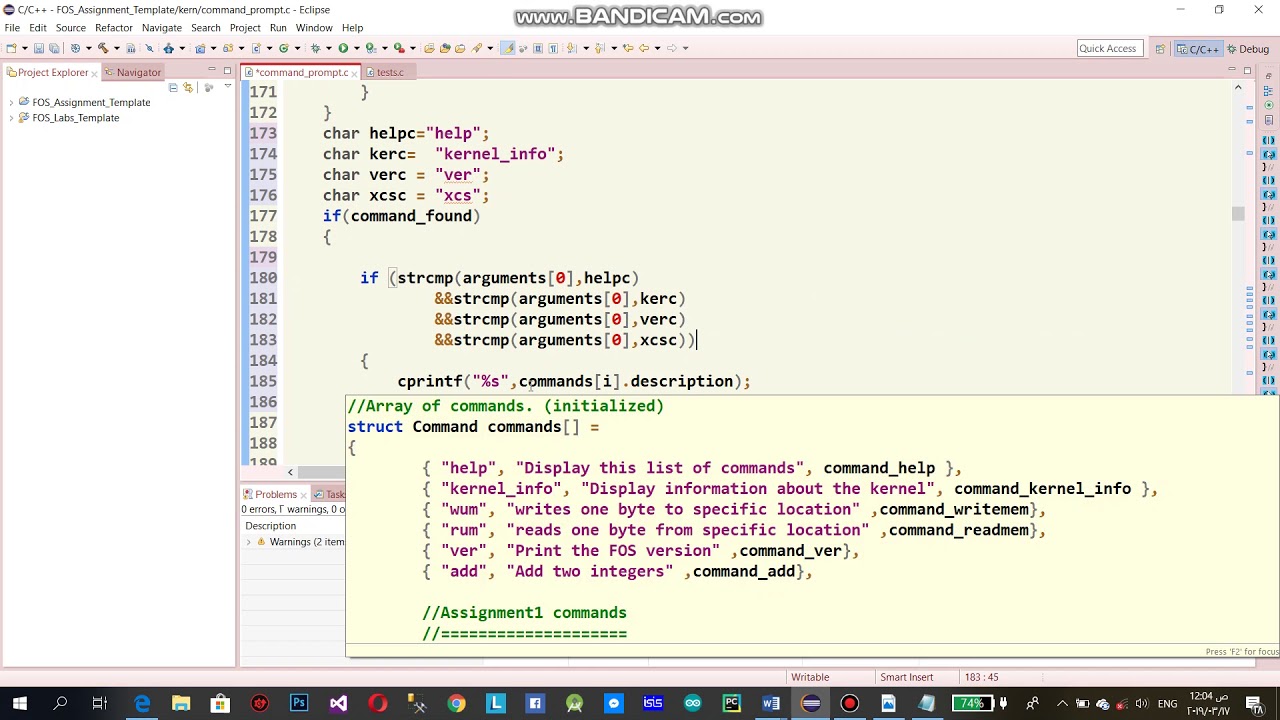Image resolution: width=1280 pixels, height=720 pixels.
Task: Click cursor position 183 : 45 in status bar
Action: (x=981, y=677)
